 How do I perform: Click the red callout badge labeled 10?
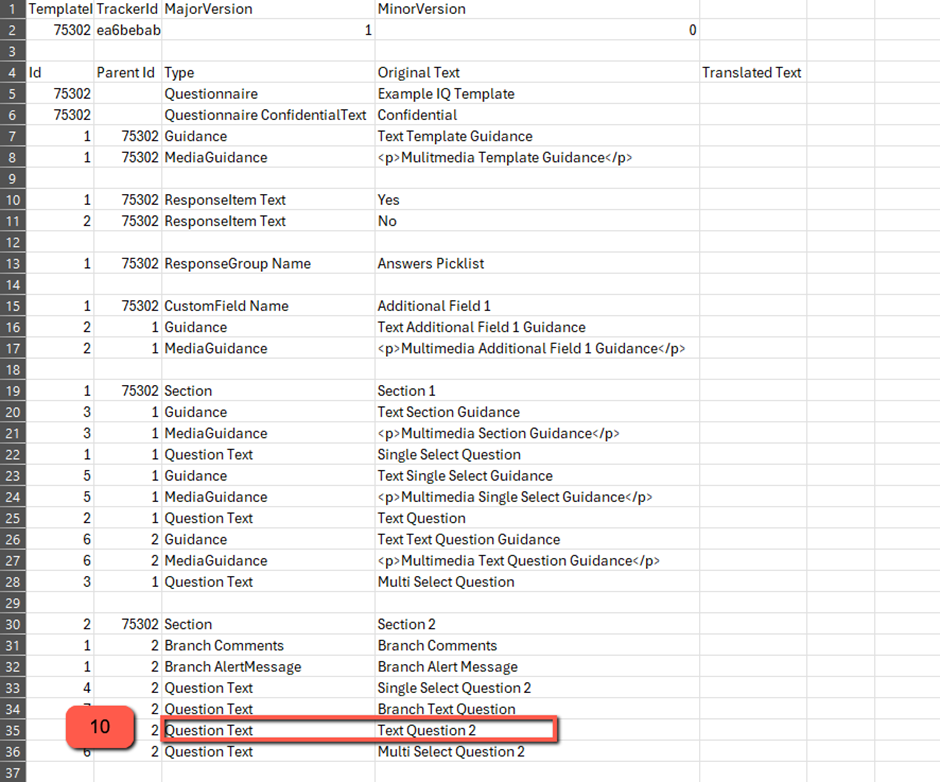100,727
